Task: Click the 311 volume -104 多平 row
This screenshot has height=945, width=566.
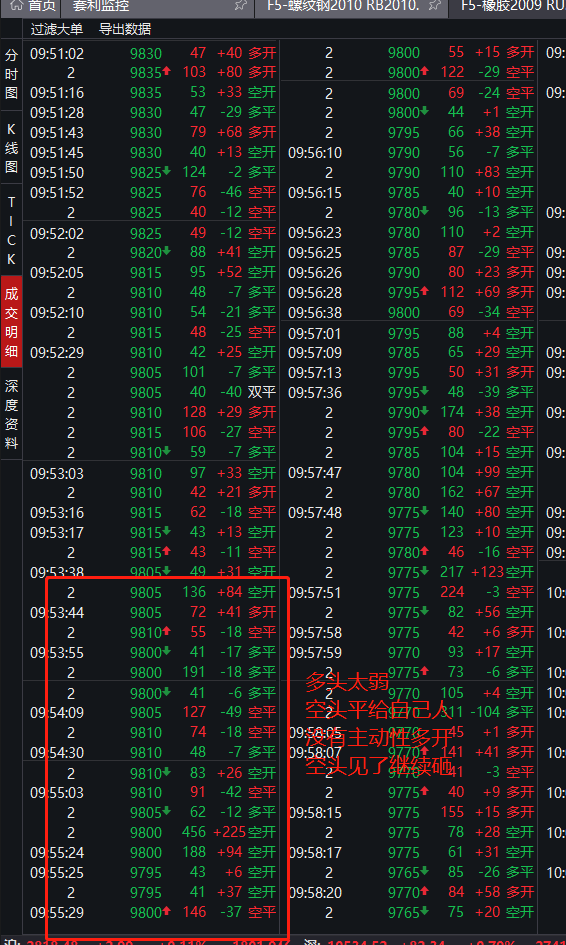Action: click(411, 712)
